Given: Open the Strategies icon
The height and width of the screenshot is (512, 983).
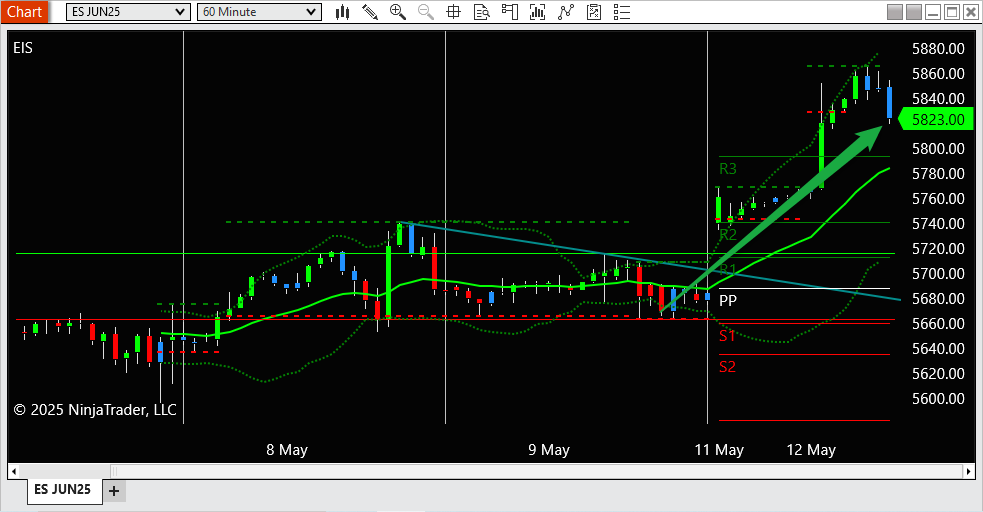Looking at the screenshot, I should coord(594,12).
